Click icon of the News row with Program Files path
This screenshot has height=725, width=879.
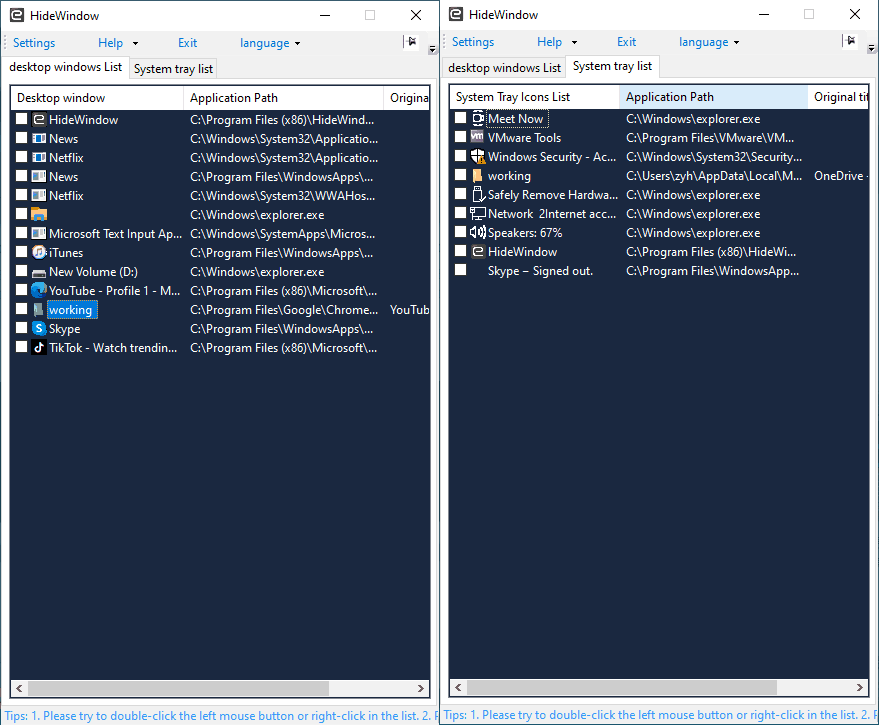tap(39, 177)
